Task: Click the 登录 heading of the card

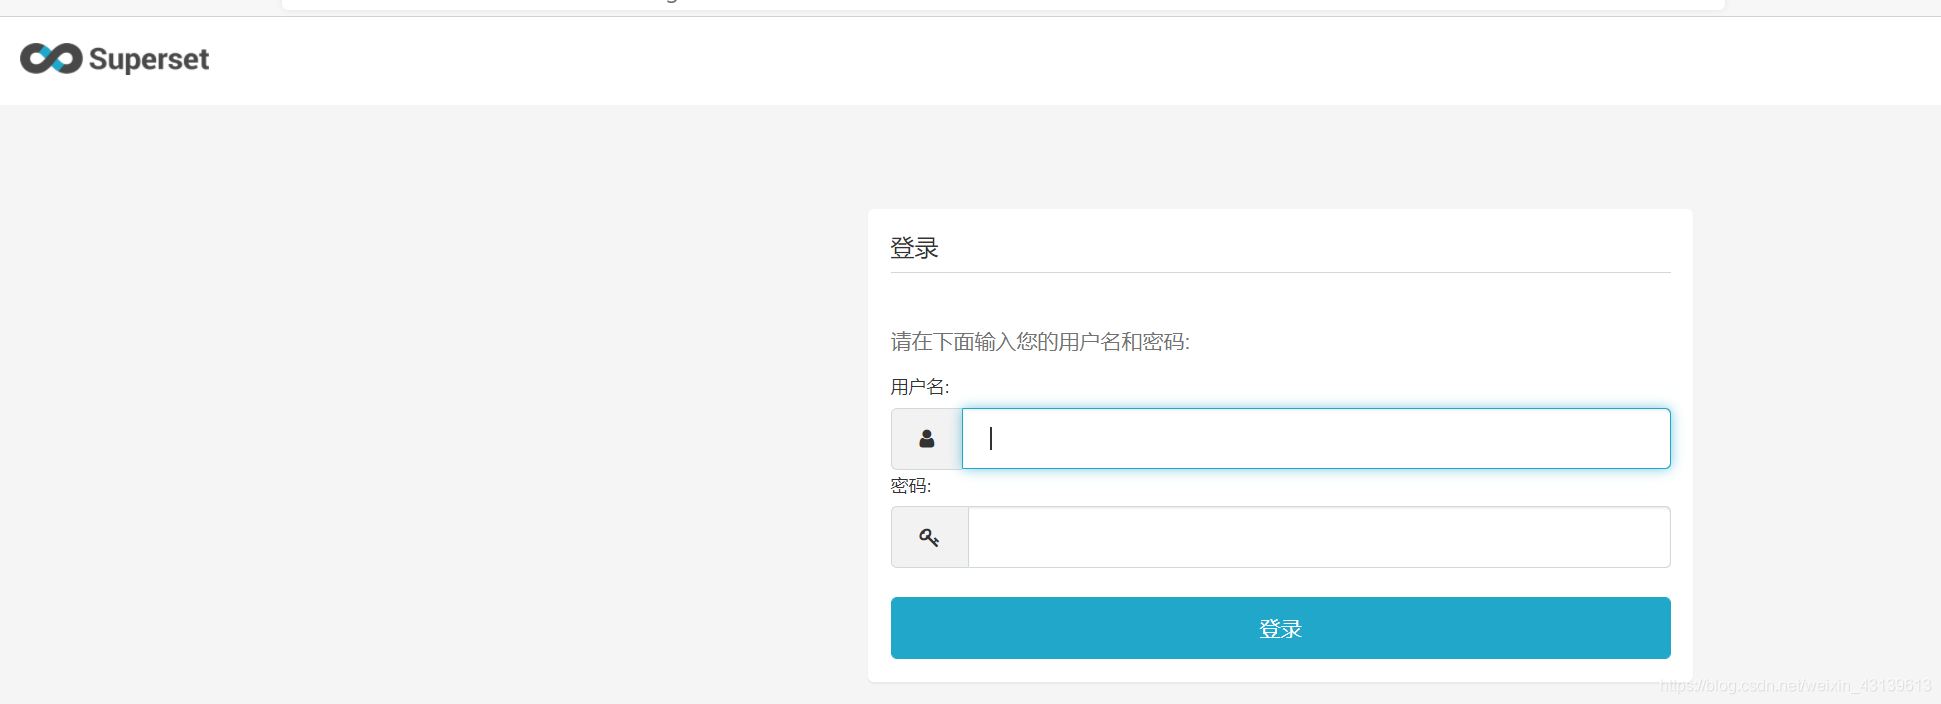Action: [914, 248]
